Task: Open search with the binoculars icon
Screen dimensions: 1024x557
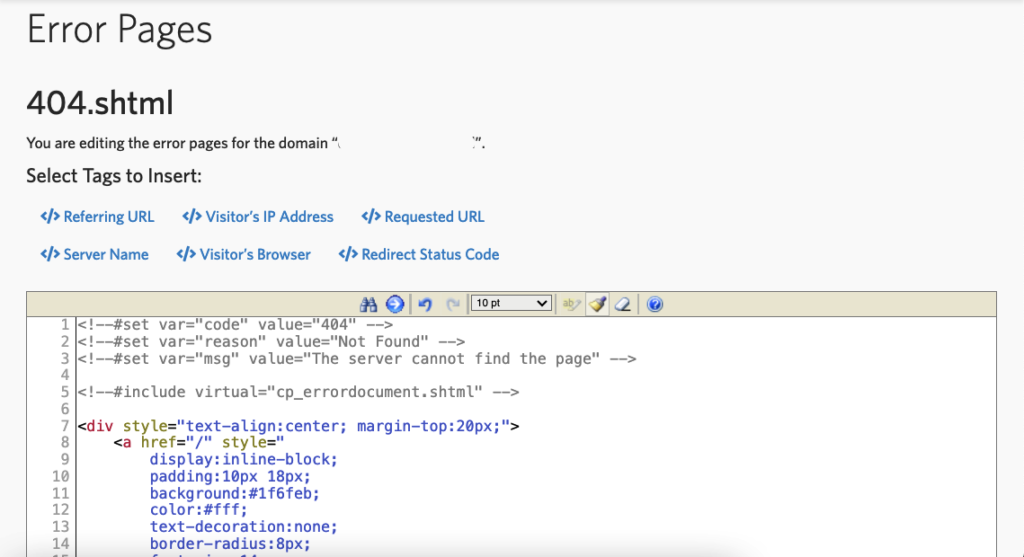Action: click(x=368, y=304)
